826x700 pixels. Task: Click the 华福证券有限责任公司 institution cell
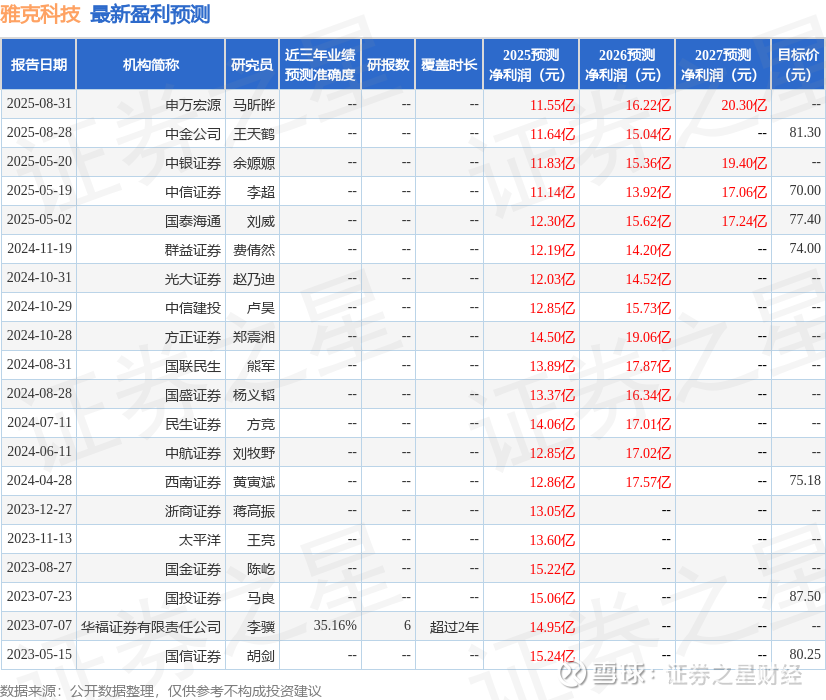pos(151,627)
